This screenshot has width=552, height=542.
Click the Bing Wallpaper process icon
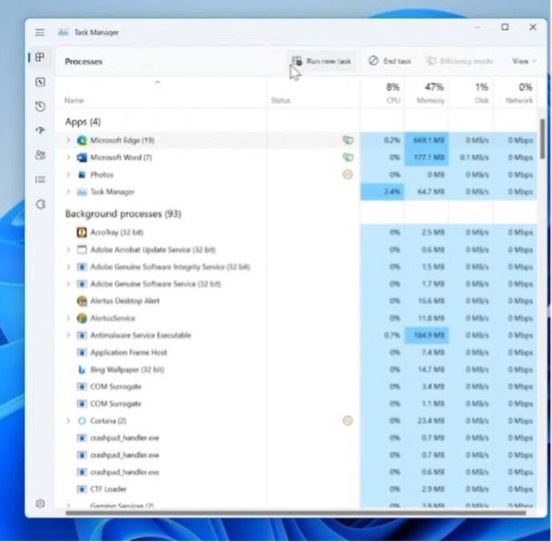click(82, 370)
